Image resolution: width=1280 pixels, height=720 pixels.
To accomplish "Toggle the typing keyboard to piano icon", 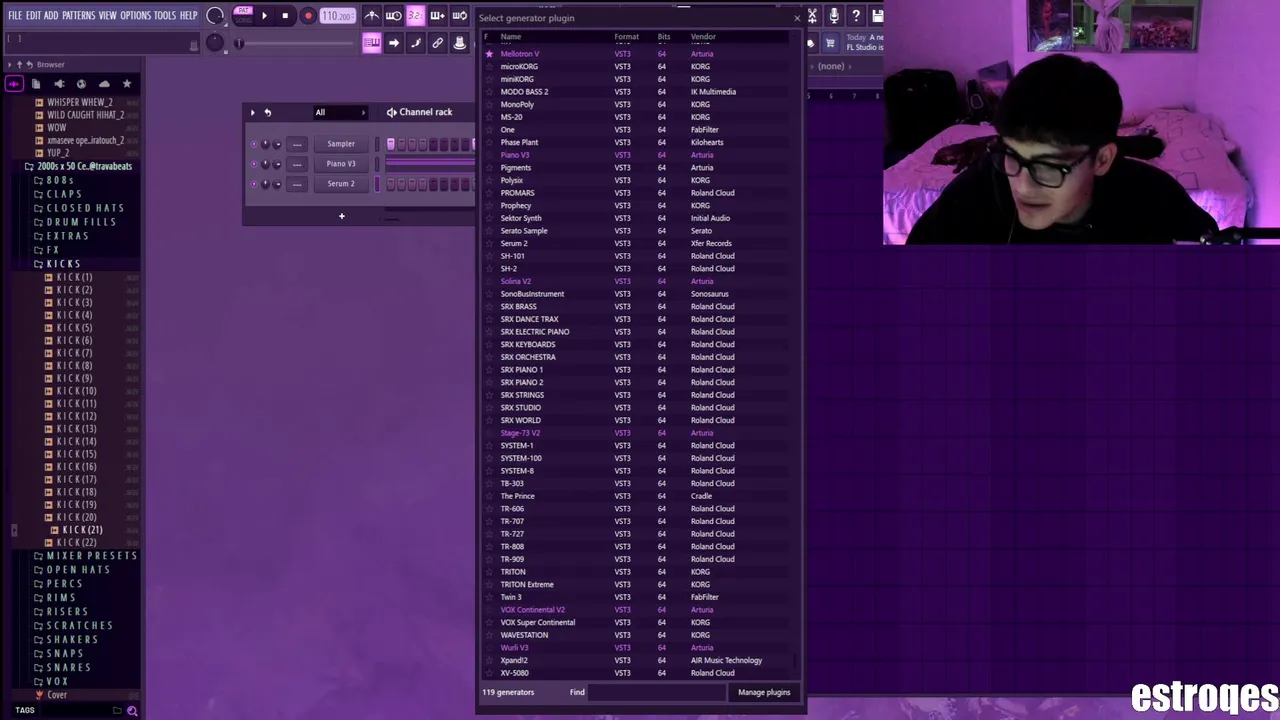I will tap(372, 43).
